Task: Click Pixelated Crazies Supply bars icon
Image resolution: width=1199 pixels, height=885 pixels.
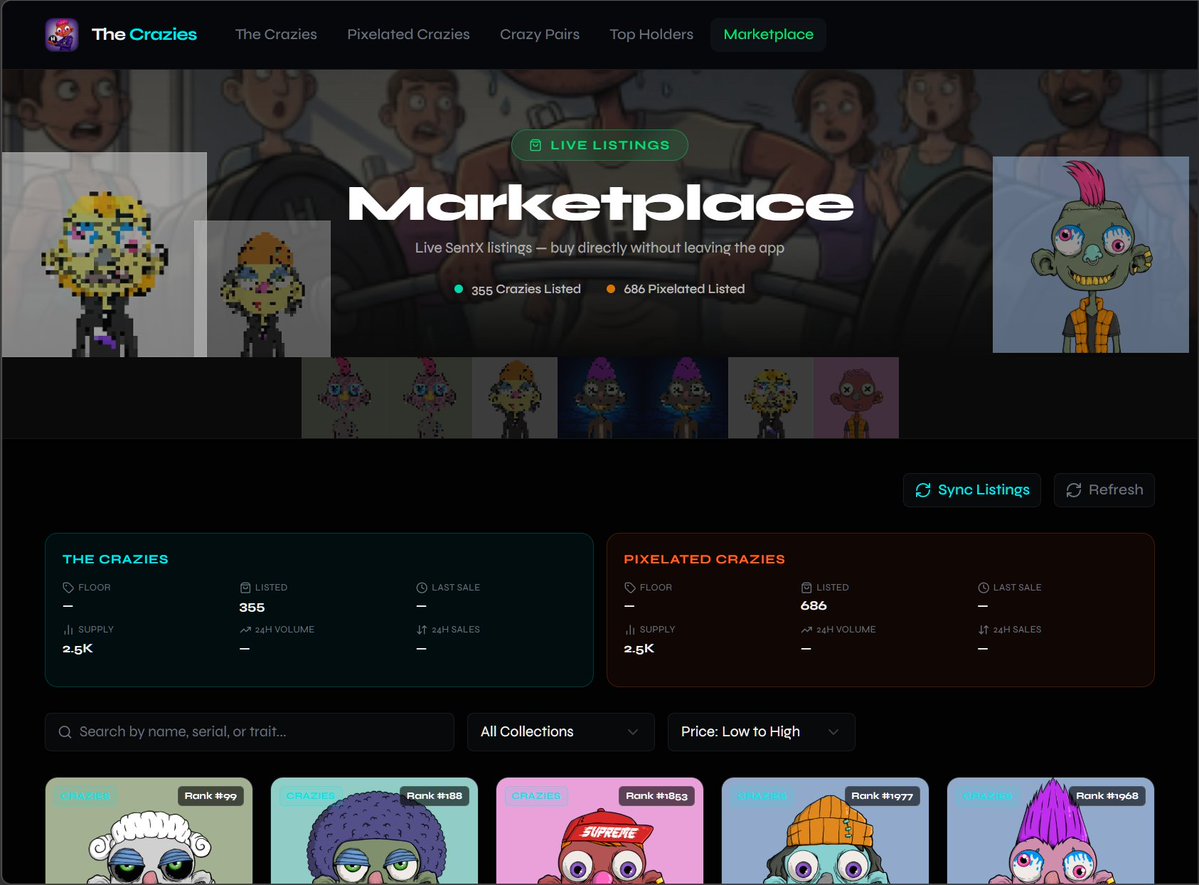Action: click(x=630, y=630)
